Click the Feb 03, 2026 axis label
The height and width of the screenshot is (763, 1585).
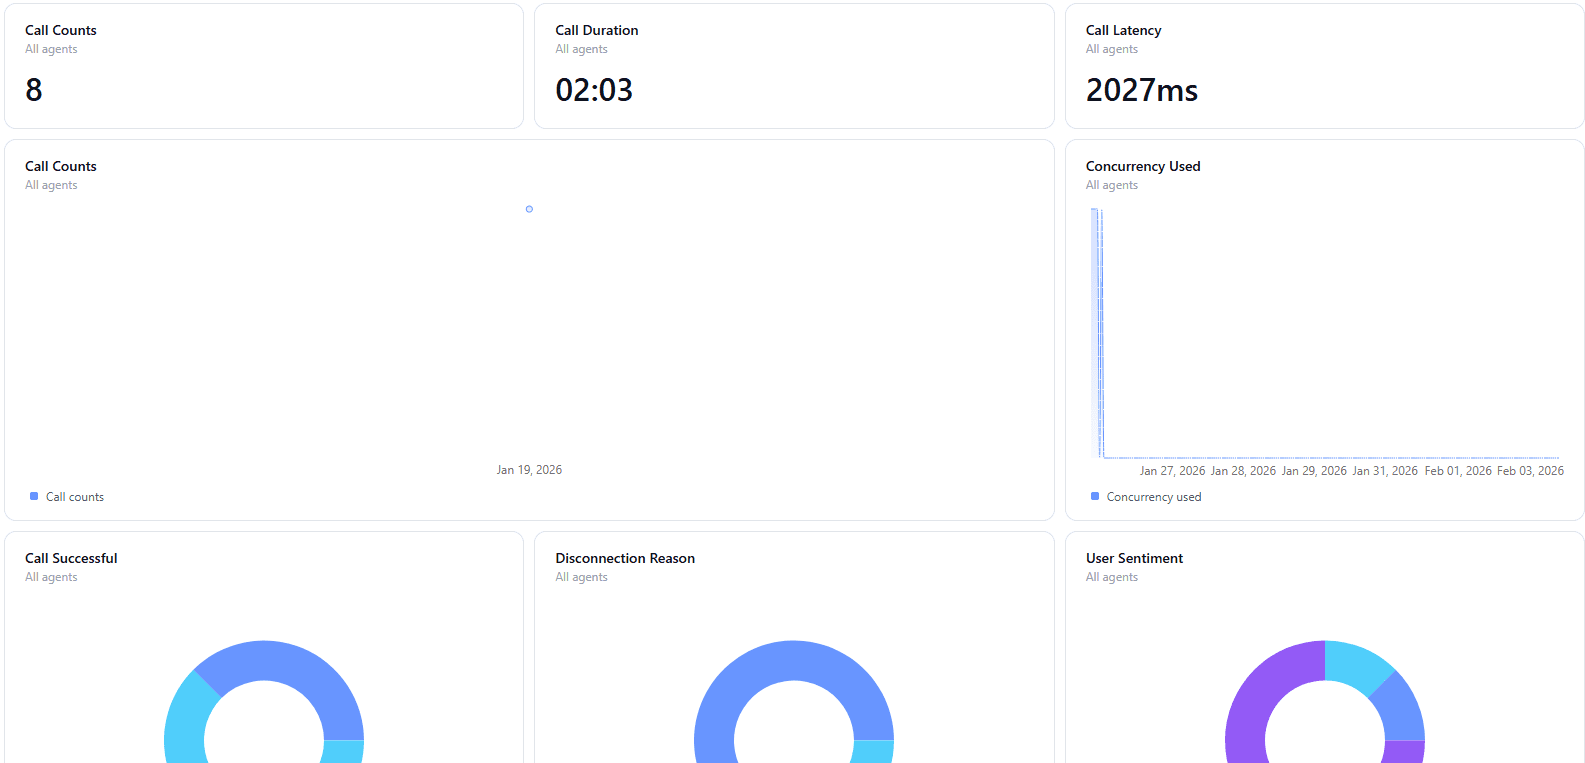[x=1530, y=471]
